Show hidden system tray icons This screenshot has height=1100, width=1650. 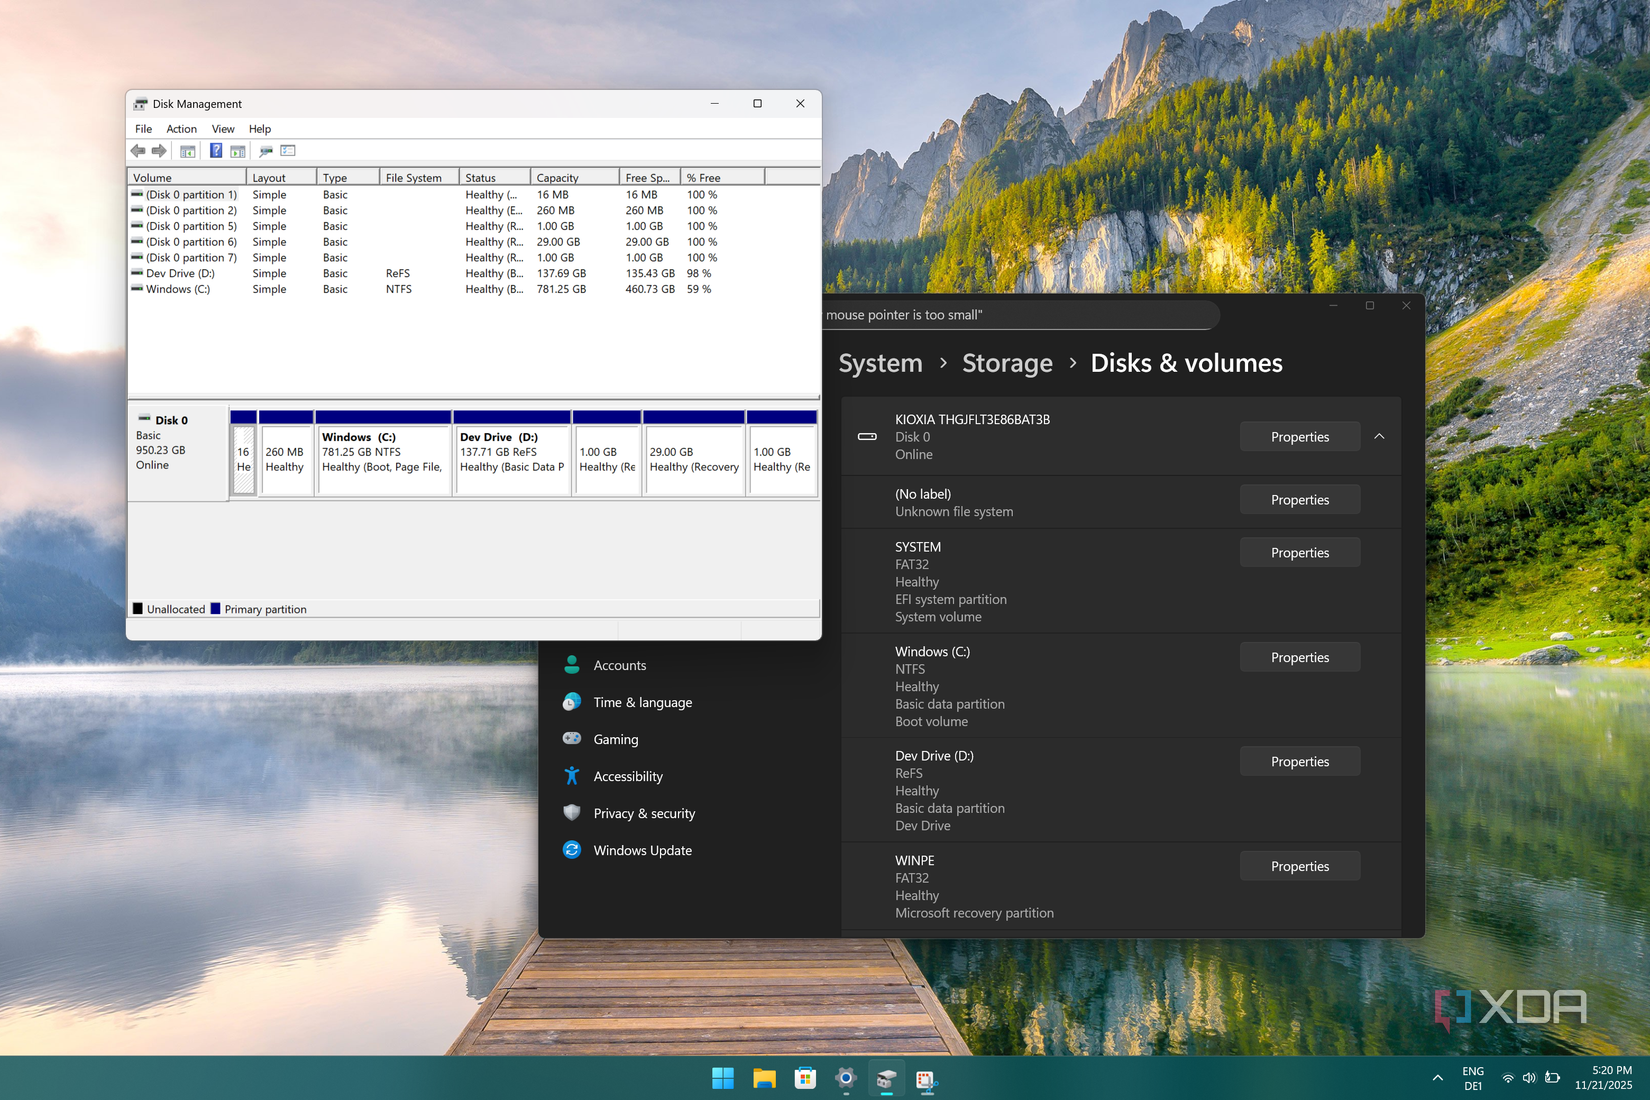(1437, 1078)
